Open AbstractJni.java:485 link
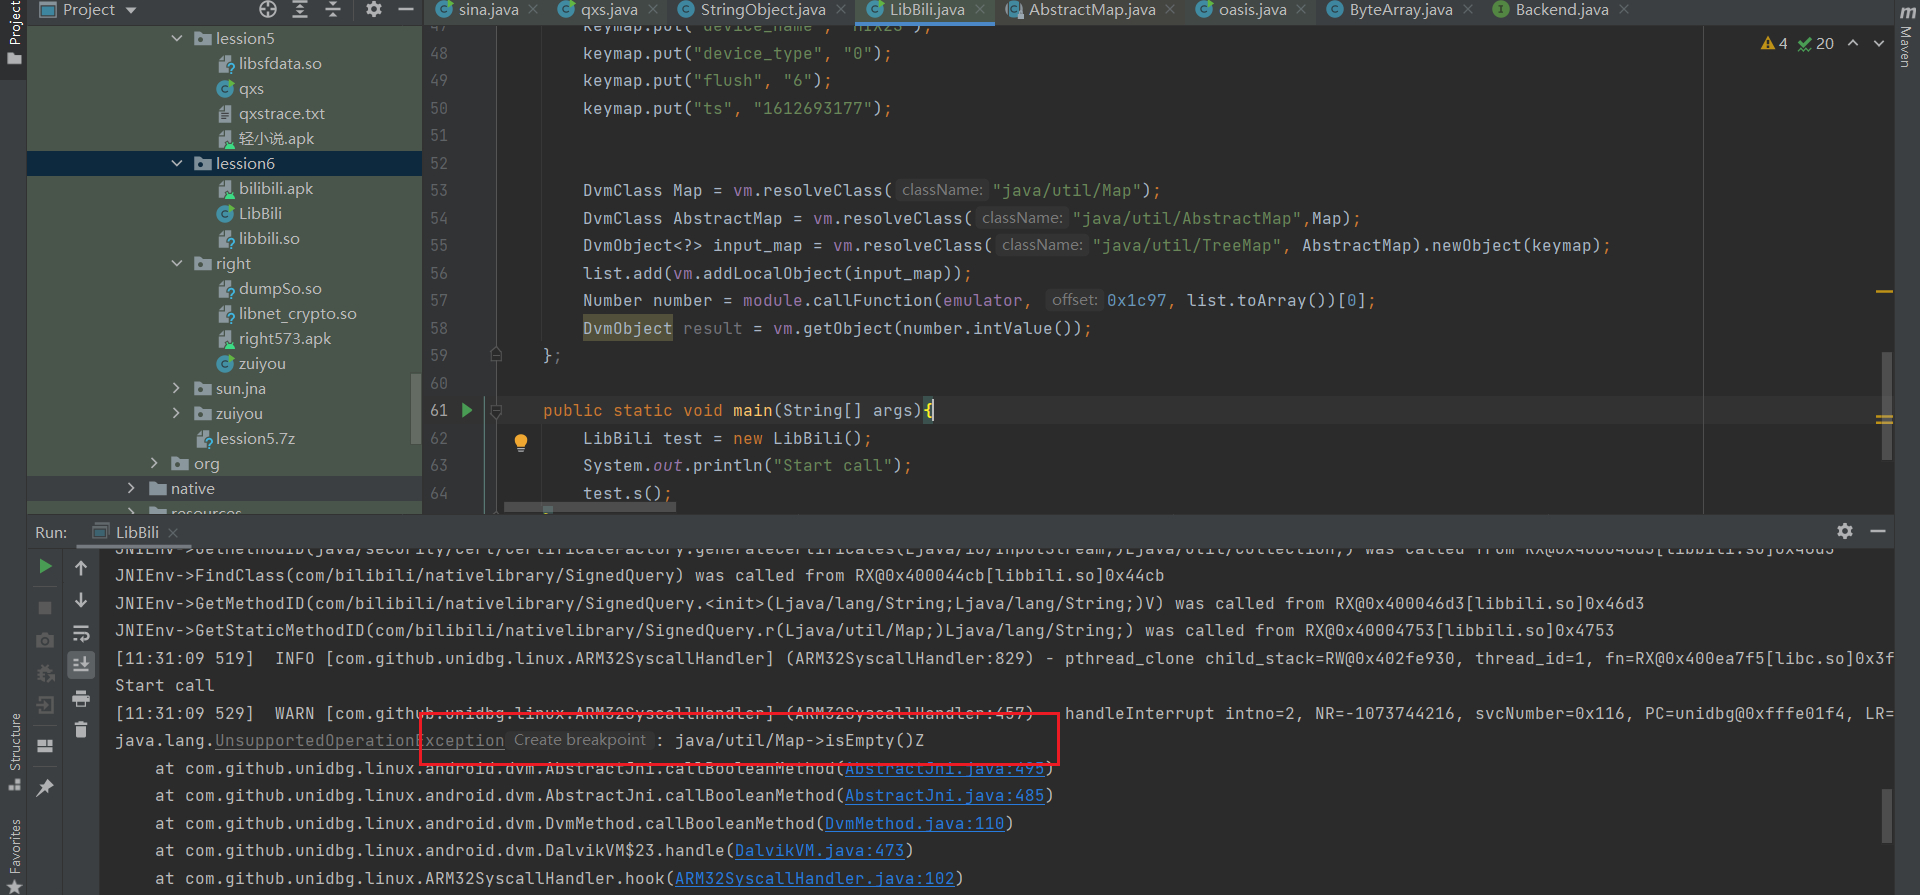The height and width of the screenshot is (895, 1920). (944, 796)
